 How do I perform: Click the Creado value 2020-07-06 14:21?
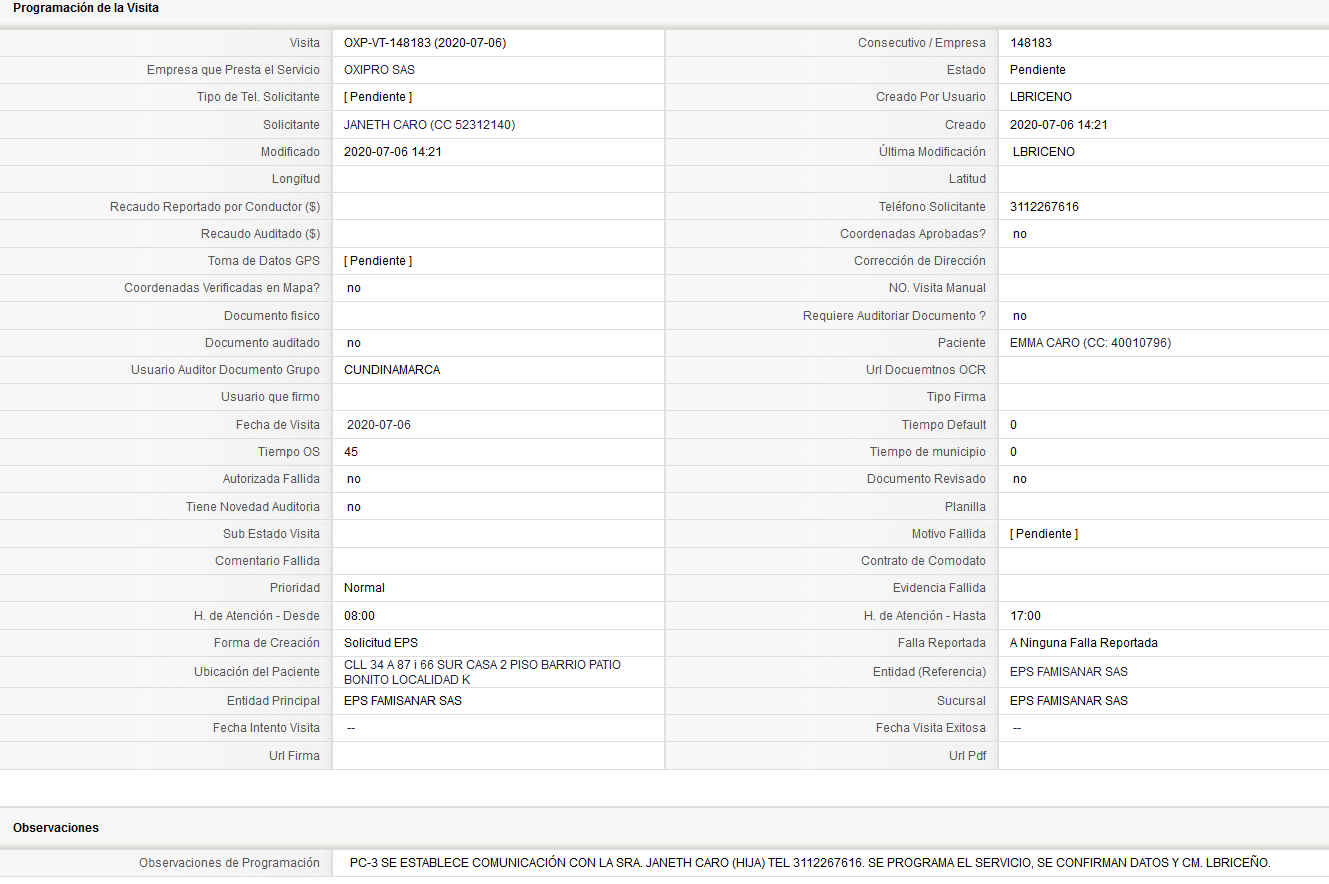pos(1059,125)
